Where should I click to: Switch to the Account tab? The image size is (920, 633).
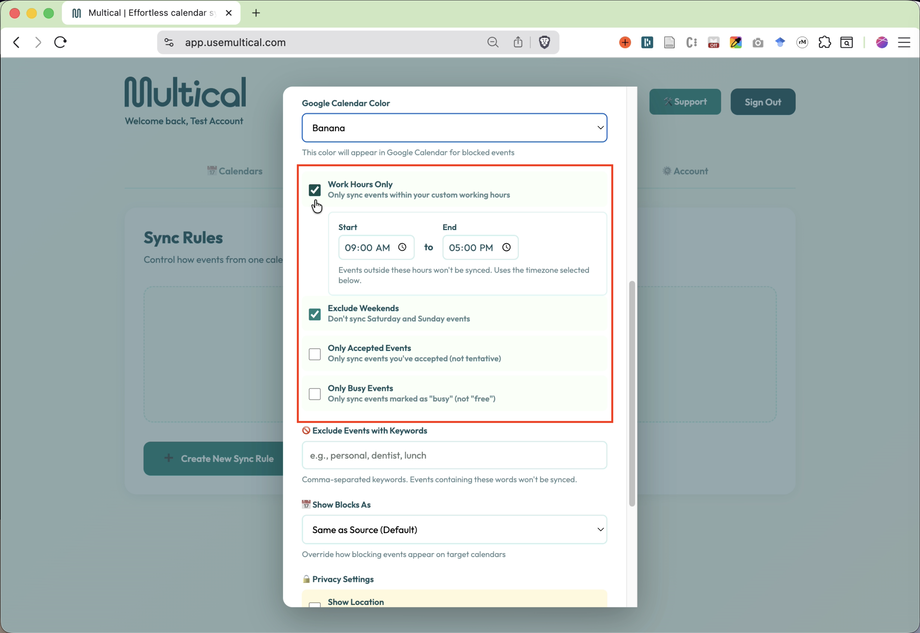685,171
